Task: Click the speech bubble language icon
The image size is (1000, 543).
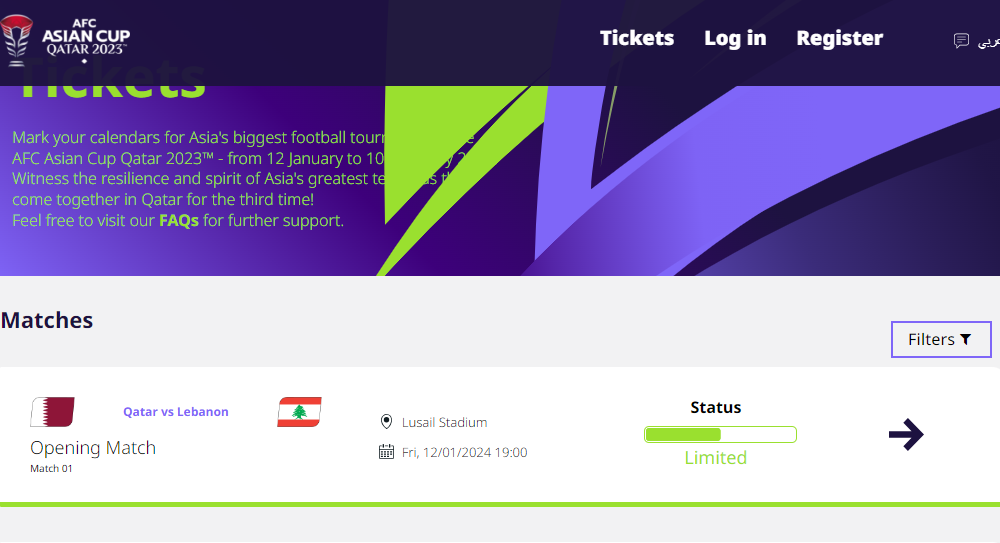Action: pos(961,41)
